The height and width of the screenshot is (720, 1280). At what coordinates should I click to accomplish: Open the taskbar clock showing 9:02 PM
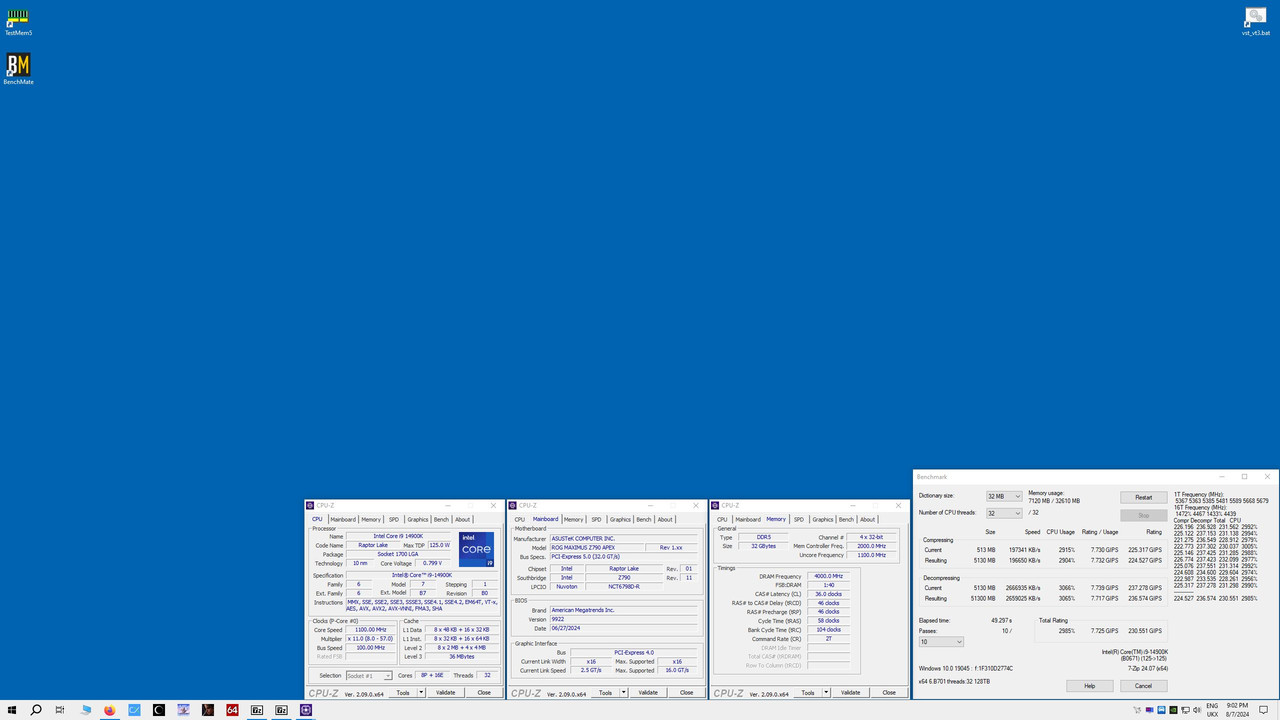[x=1237, y=710]
